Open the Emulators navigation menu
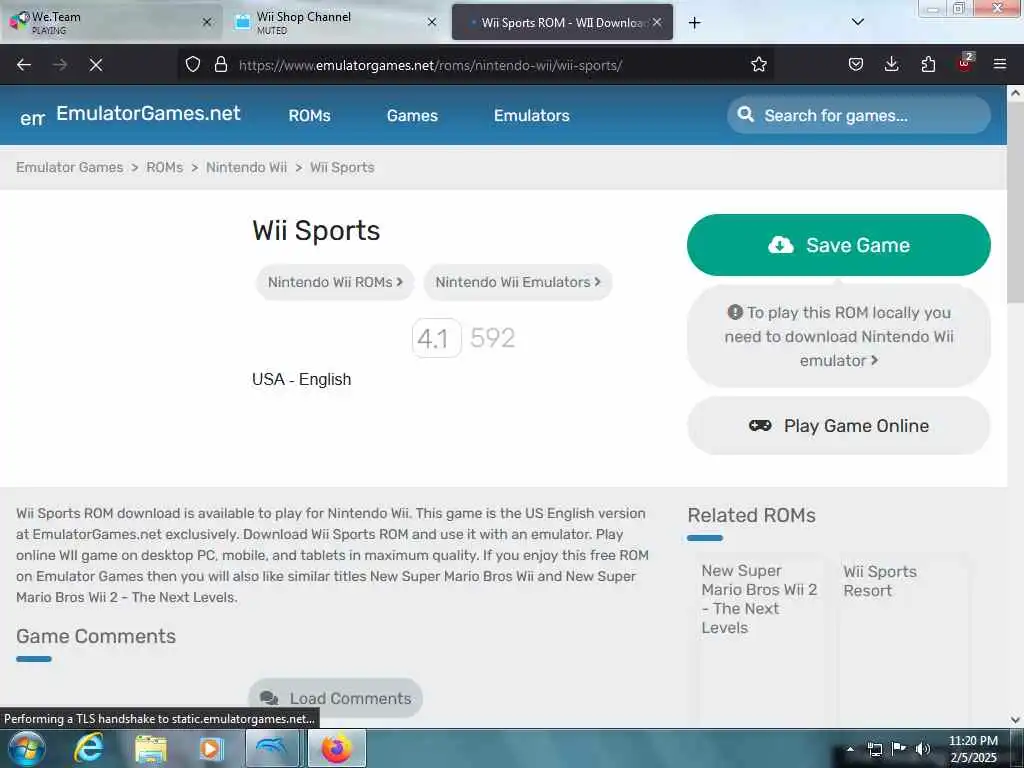 532,116
